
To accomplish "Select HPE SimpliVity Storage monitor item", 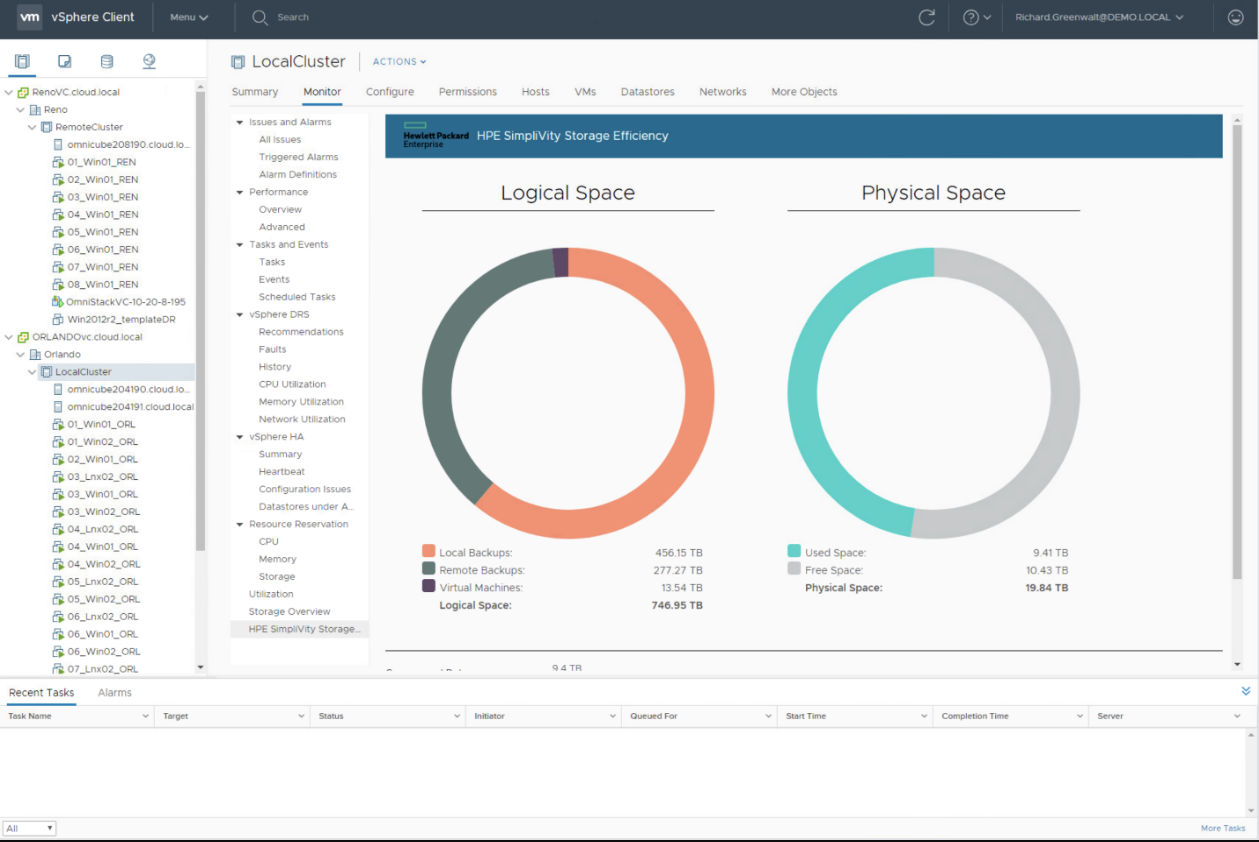I will tap(300, 629).
